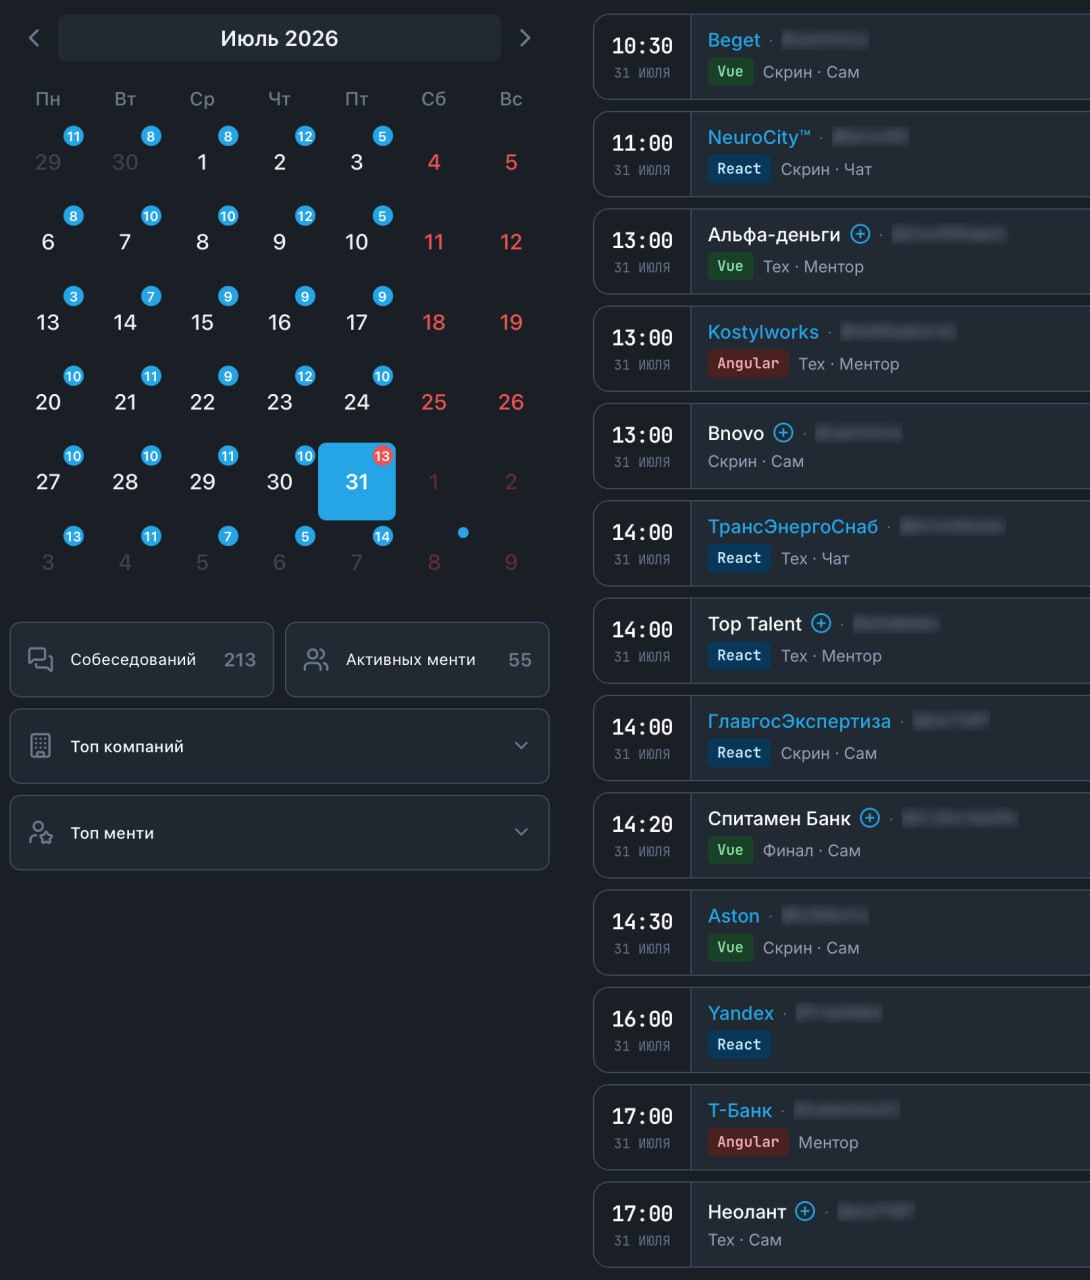Click React tag on Top Talent interview
1090x1280 pixels.
point(739,656)
